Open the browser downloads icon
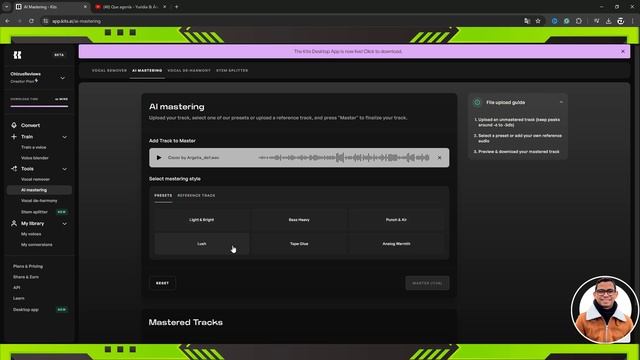 tap(609, 21)
